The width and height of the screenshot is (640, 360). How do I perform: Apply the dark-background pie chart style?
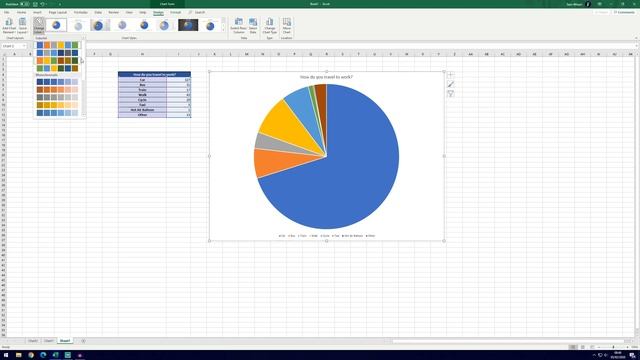(x=188, y=25)
